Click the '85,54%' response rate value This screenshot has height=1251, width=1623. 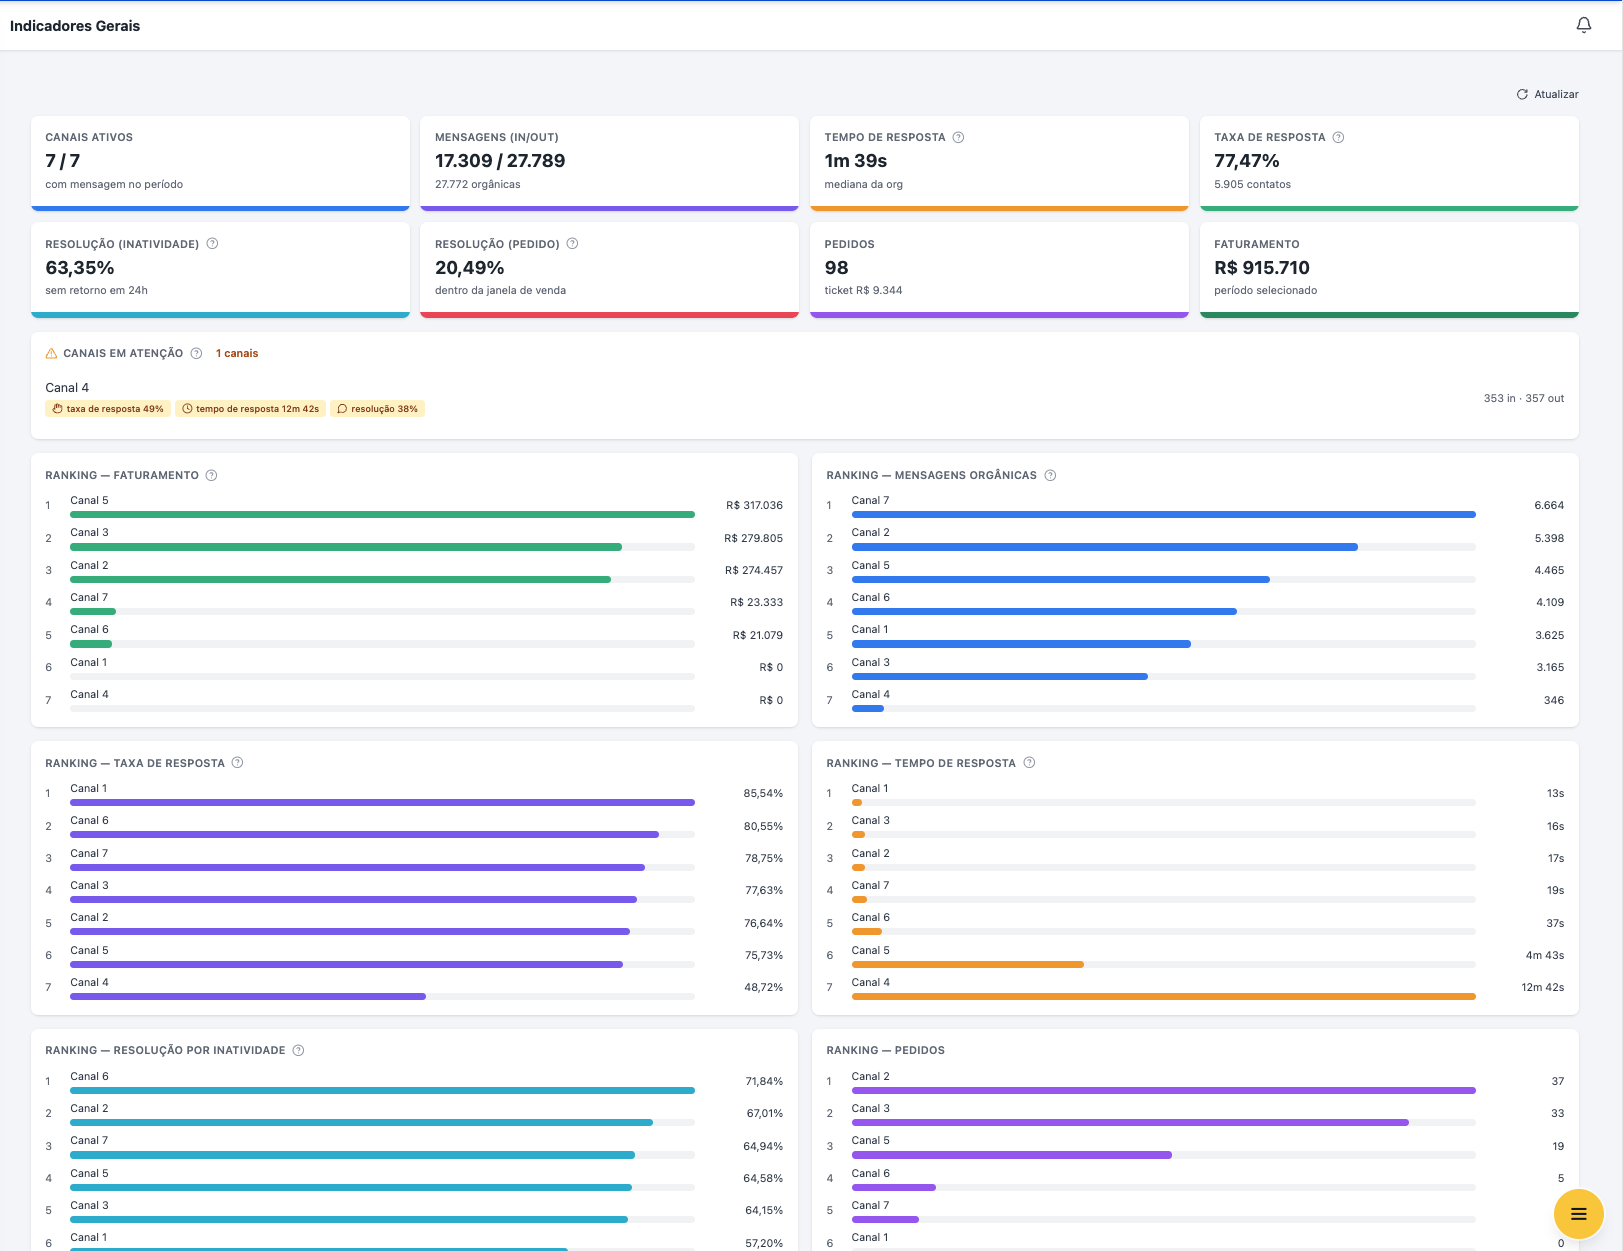tap(763, 793)
